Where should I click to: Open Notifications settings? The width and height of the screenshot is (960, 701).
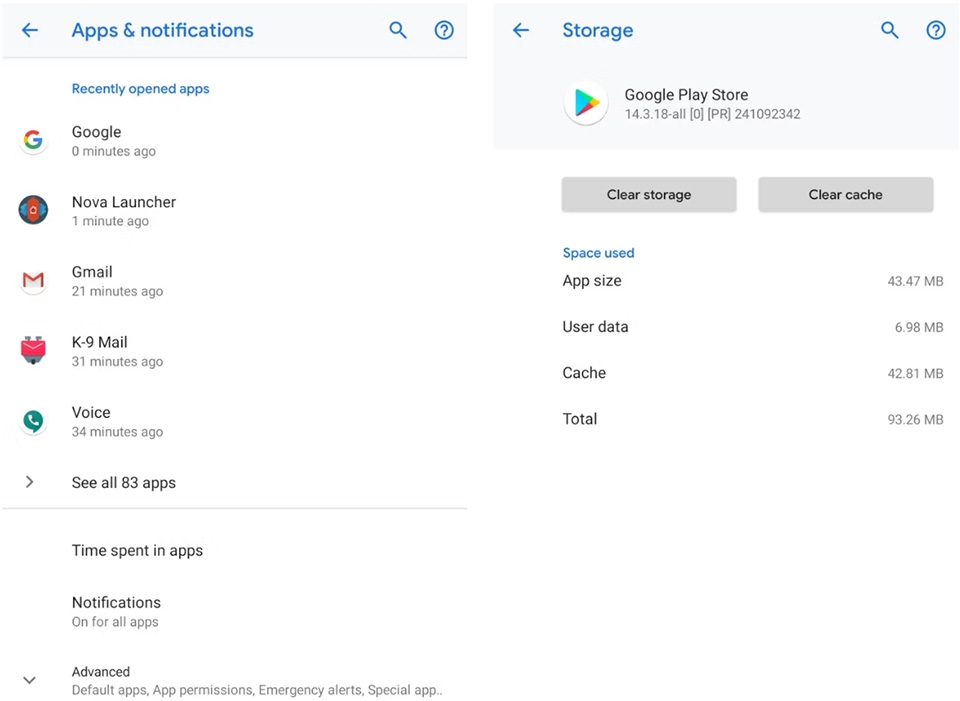coord(235,611)
